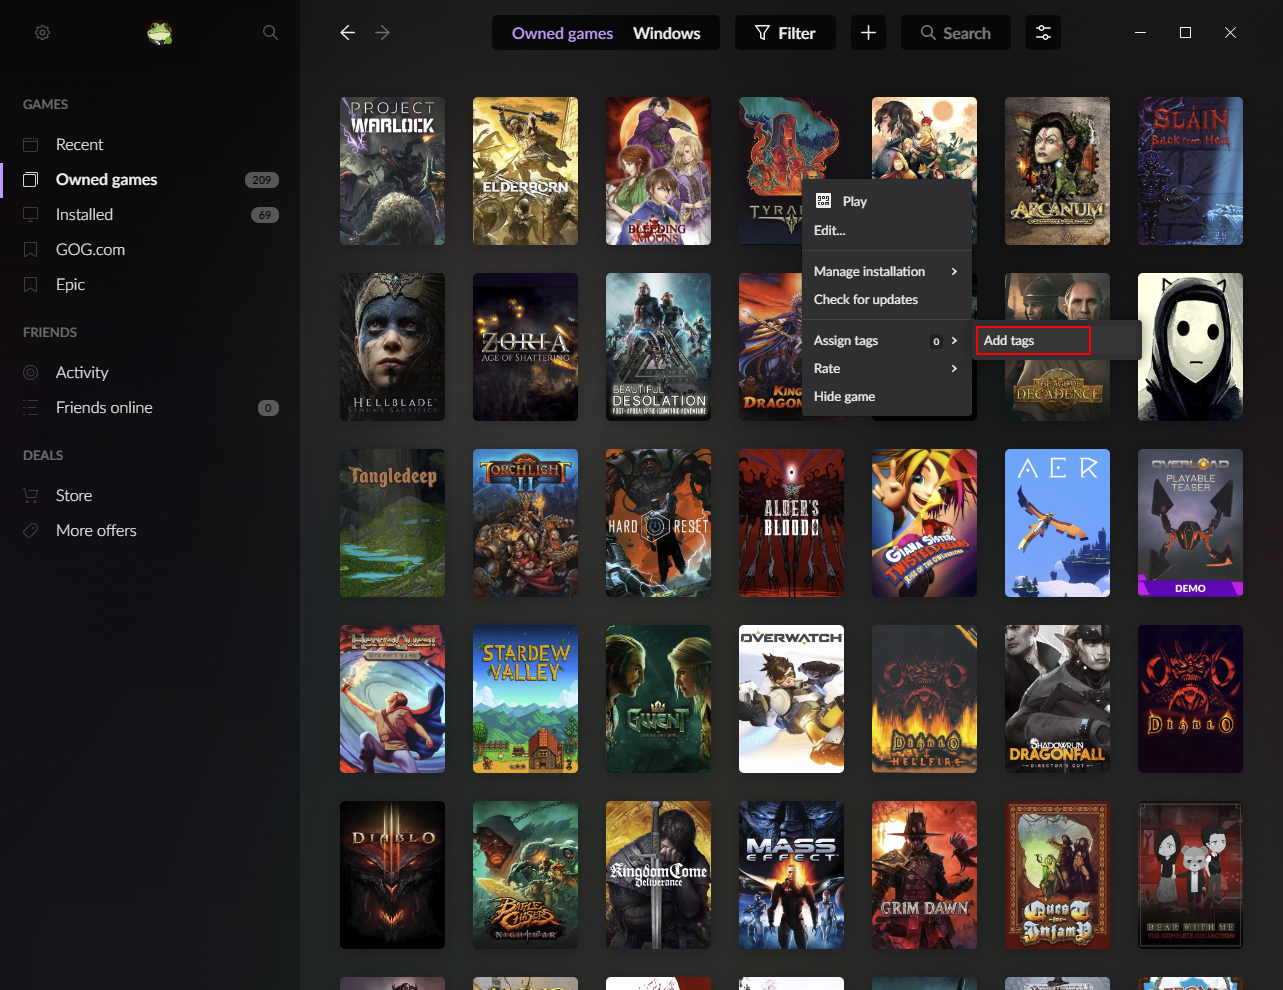Select the Alder's Blood cover
Viewport: 1283px width, 990px height.
tap(791, 523)
